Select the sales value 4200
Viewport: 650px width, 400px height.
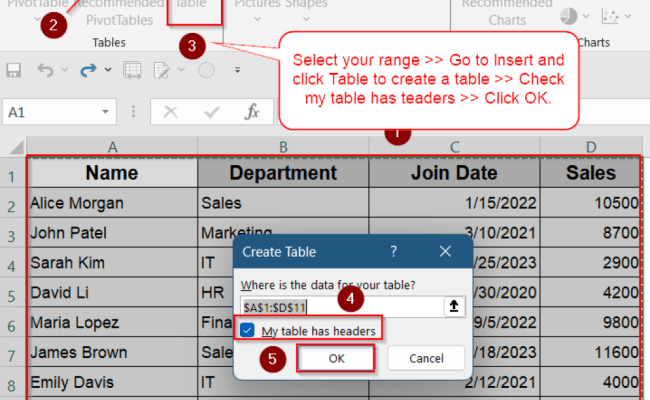590,292
